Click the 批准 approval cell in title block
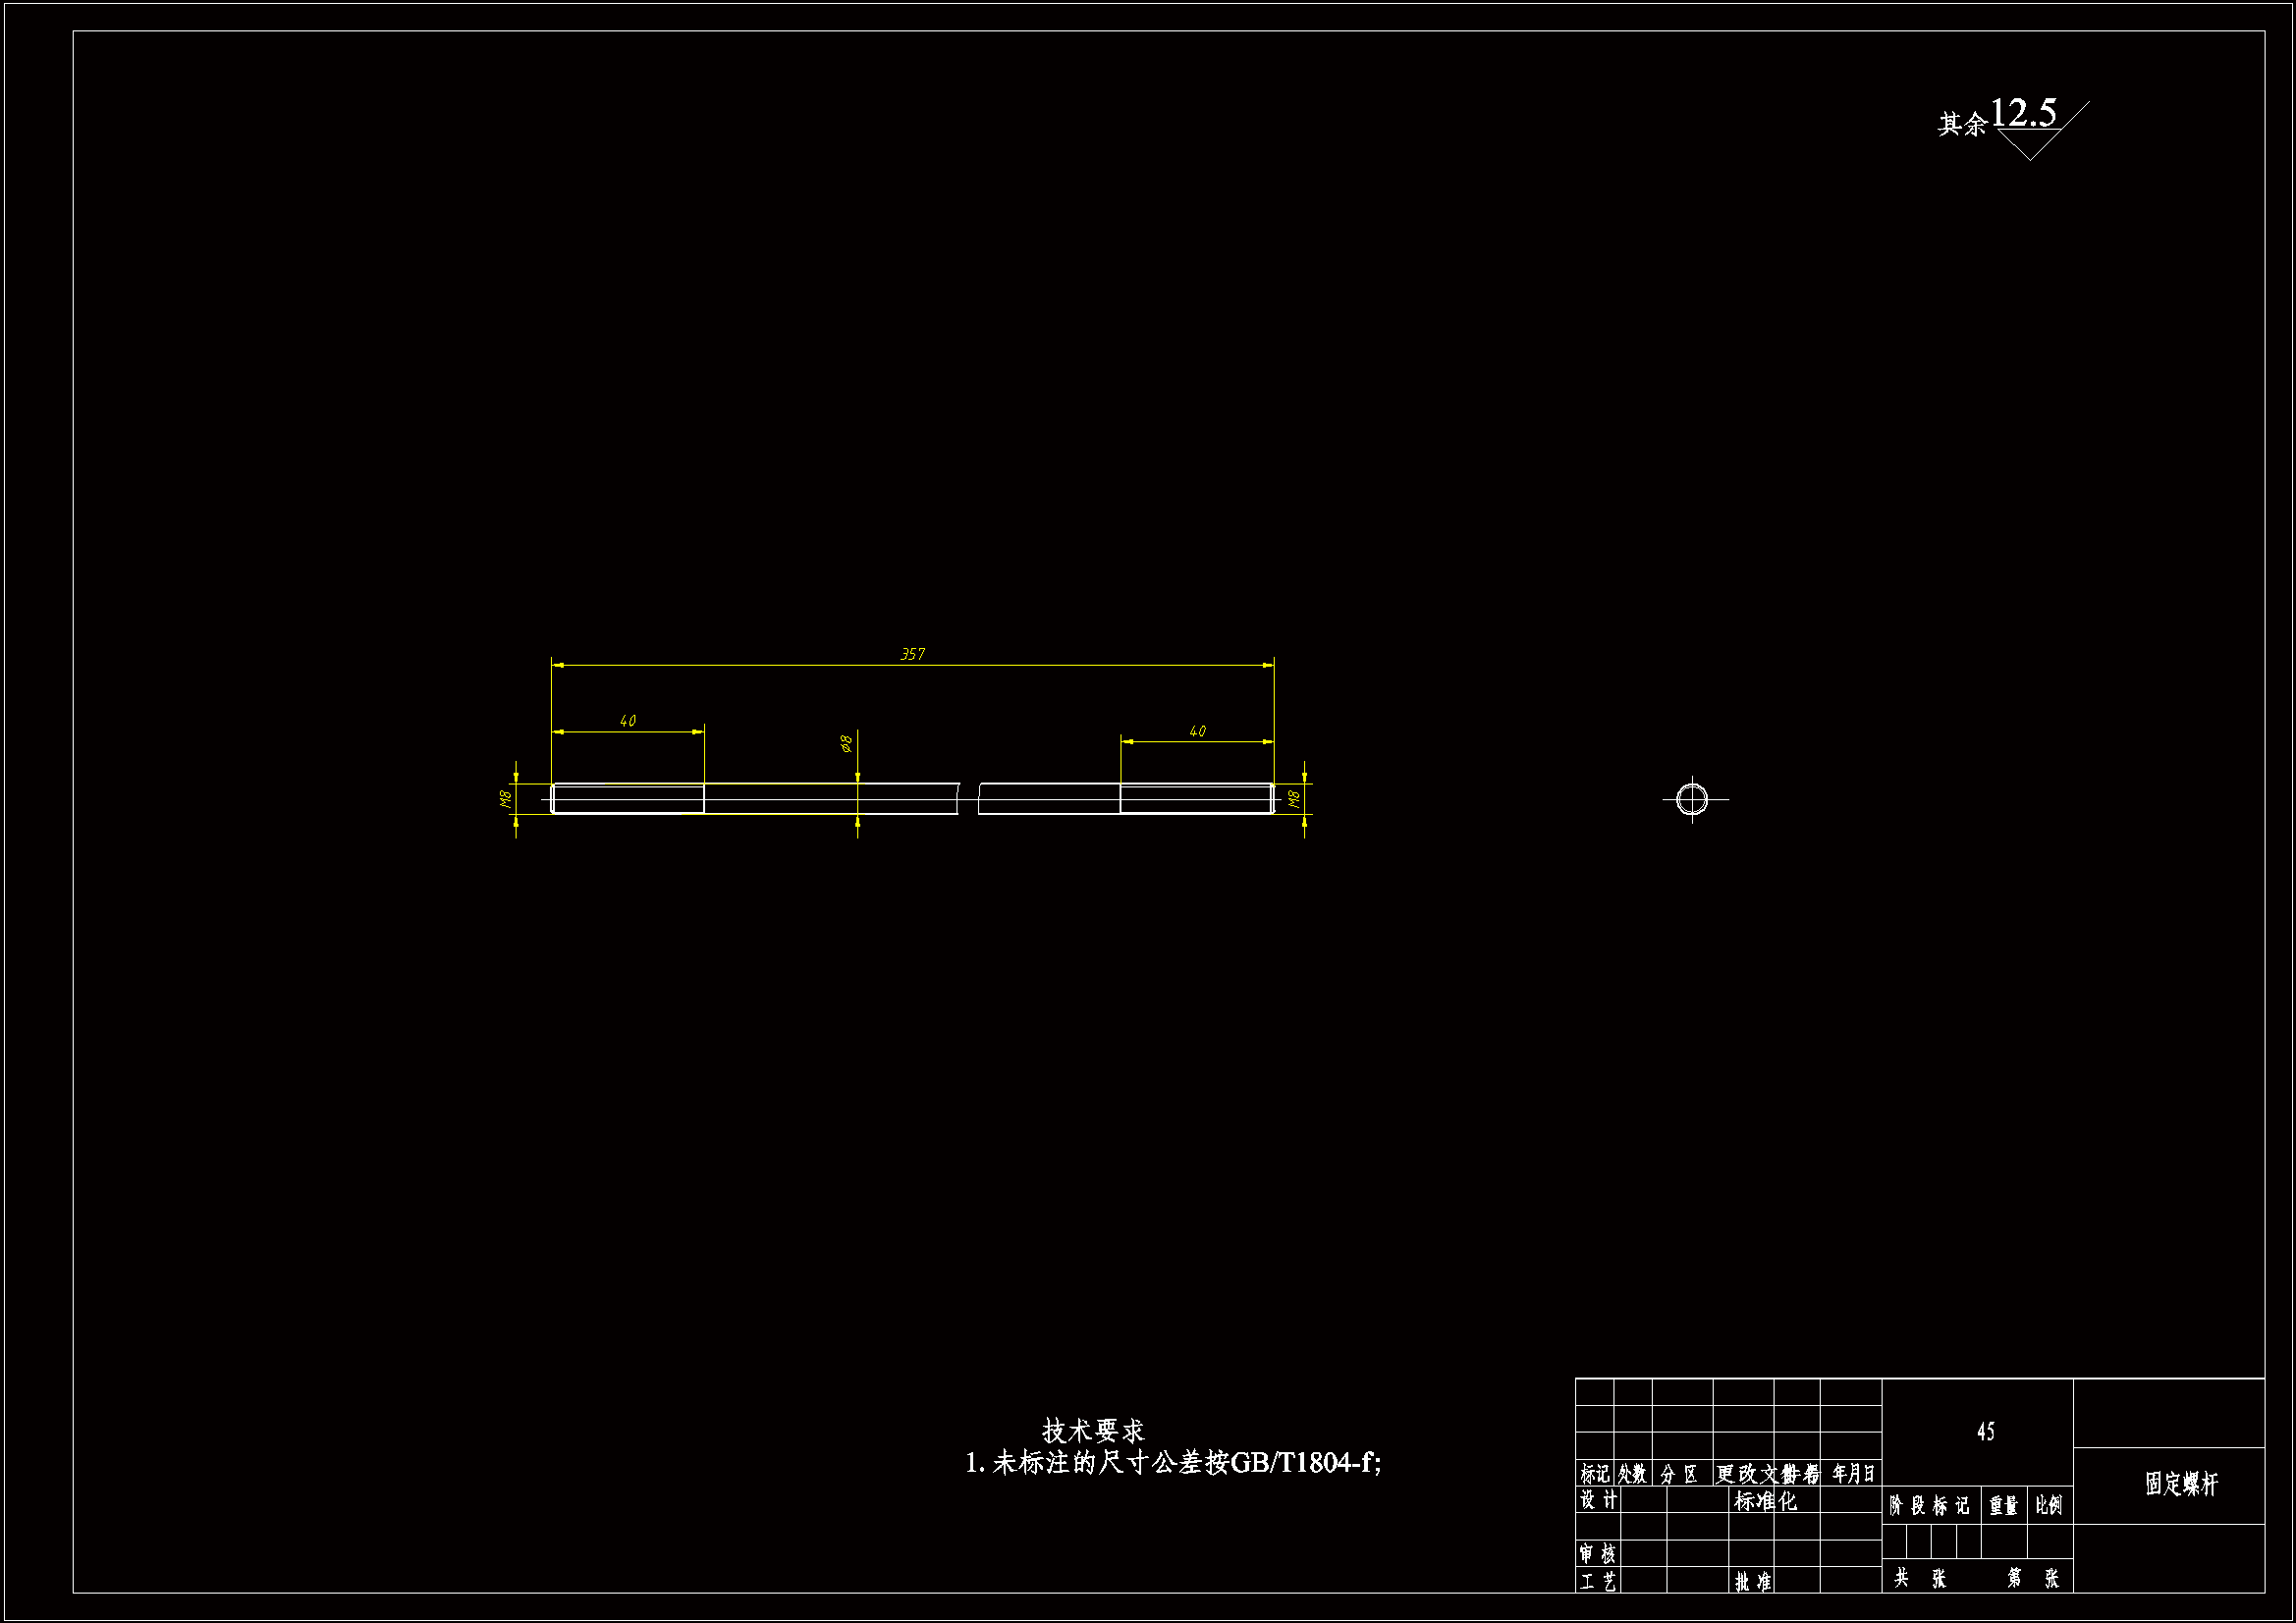 click(1752, 1581)
